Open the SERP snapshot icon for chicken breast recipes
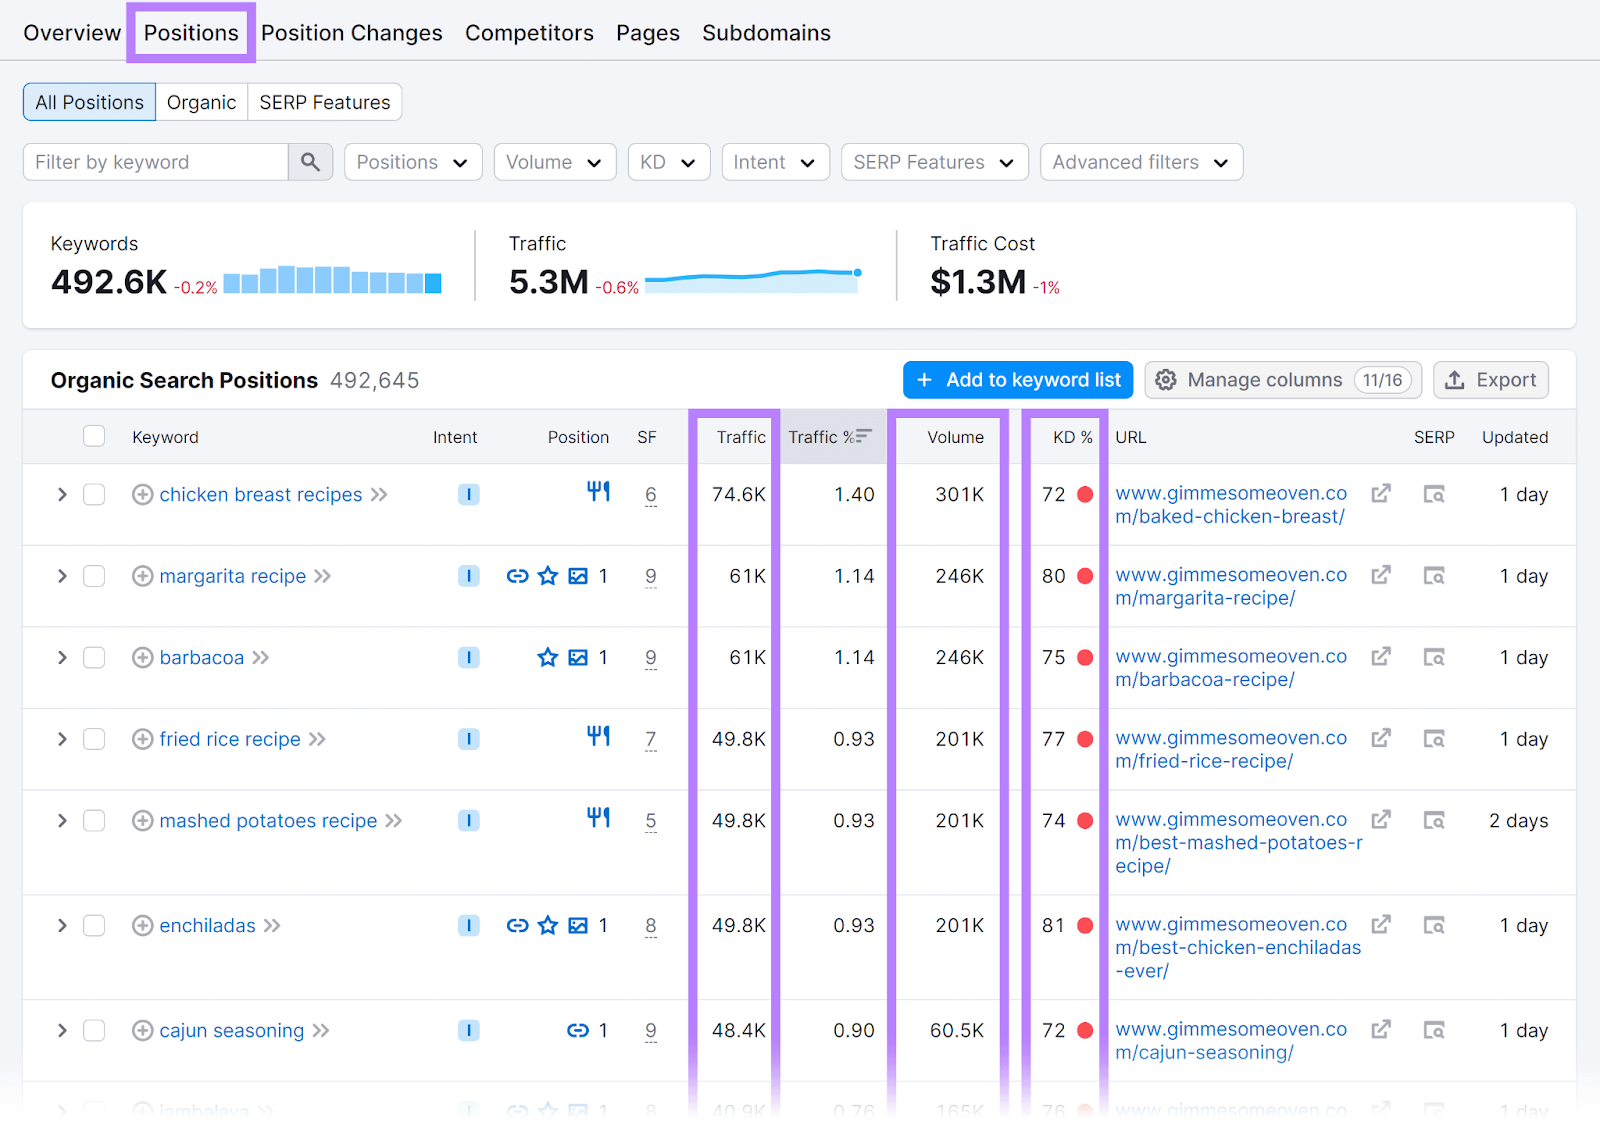Viewport: 1600px width, 1122px height. coord(1434,493)
